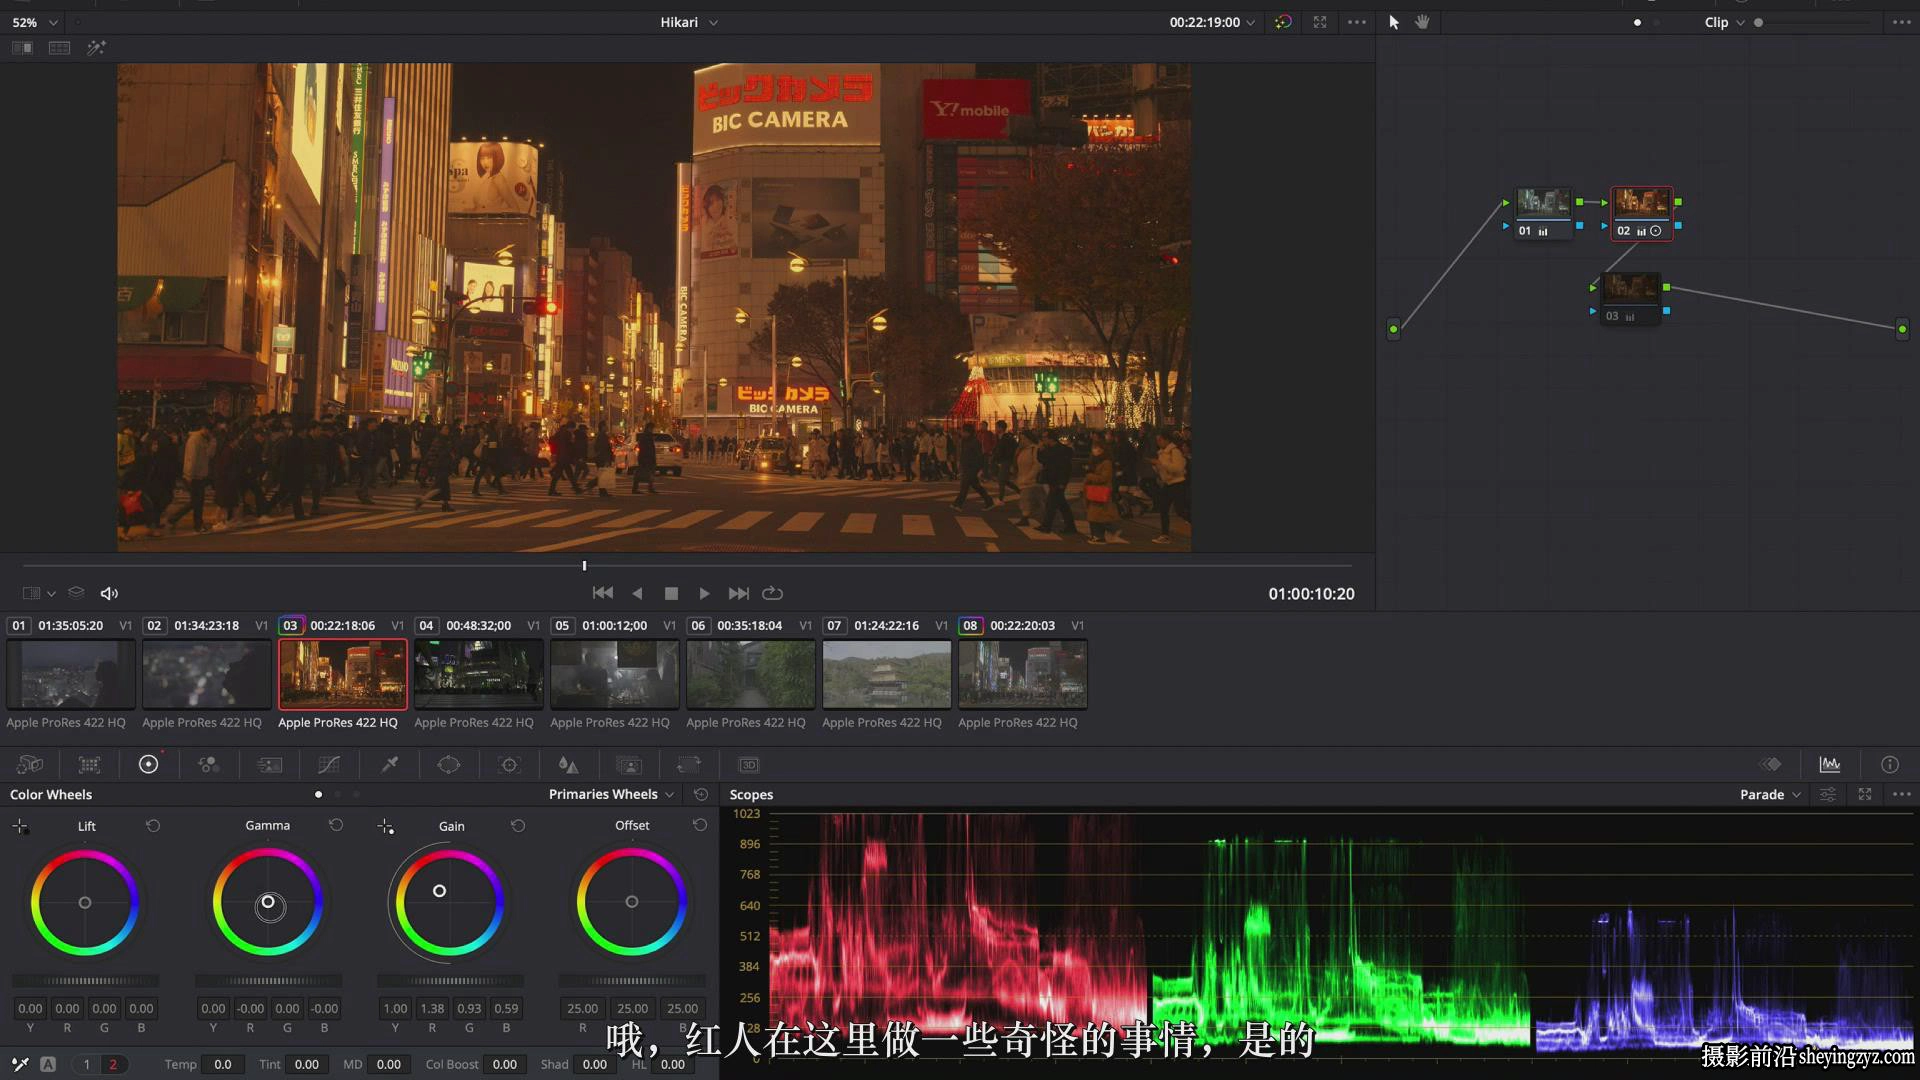Open the Curves palette

coord(329,765)
